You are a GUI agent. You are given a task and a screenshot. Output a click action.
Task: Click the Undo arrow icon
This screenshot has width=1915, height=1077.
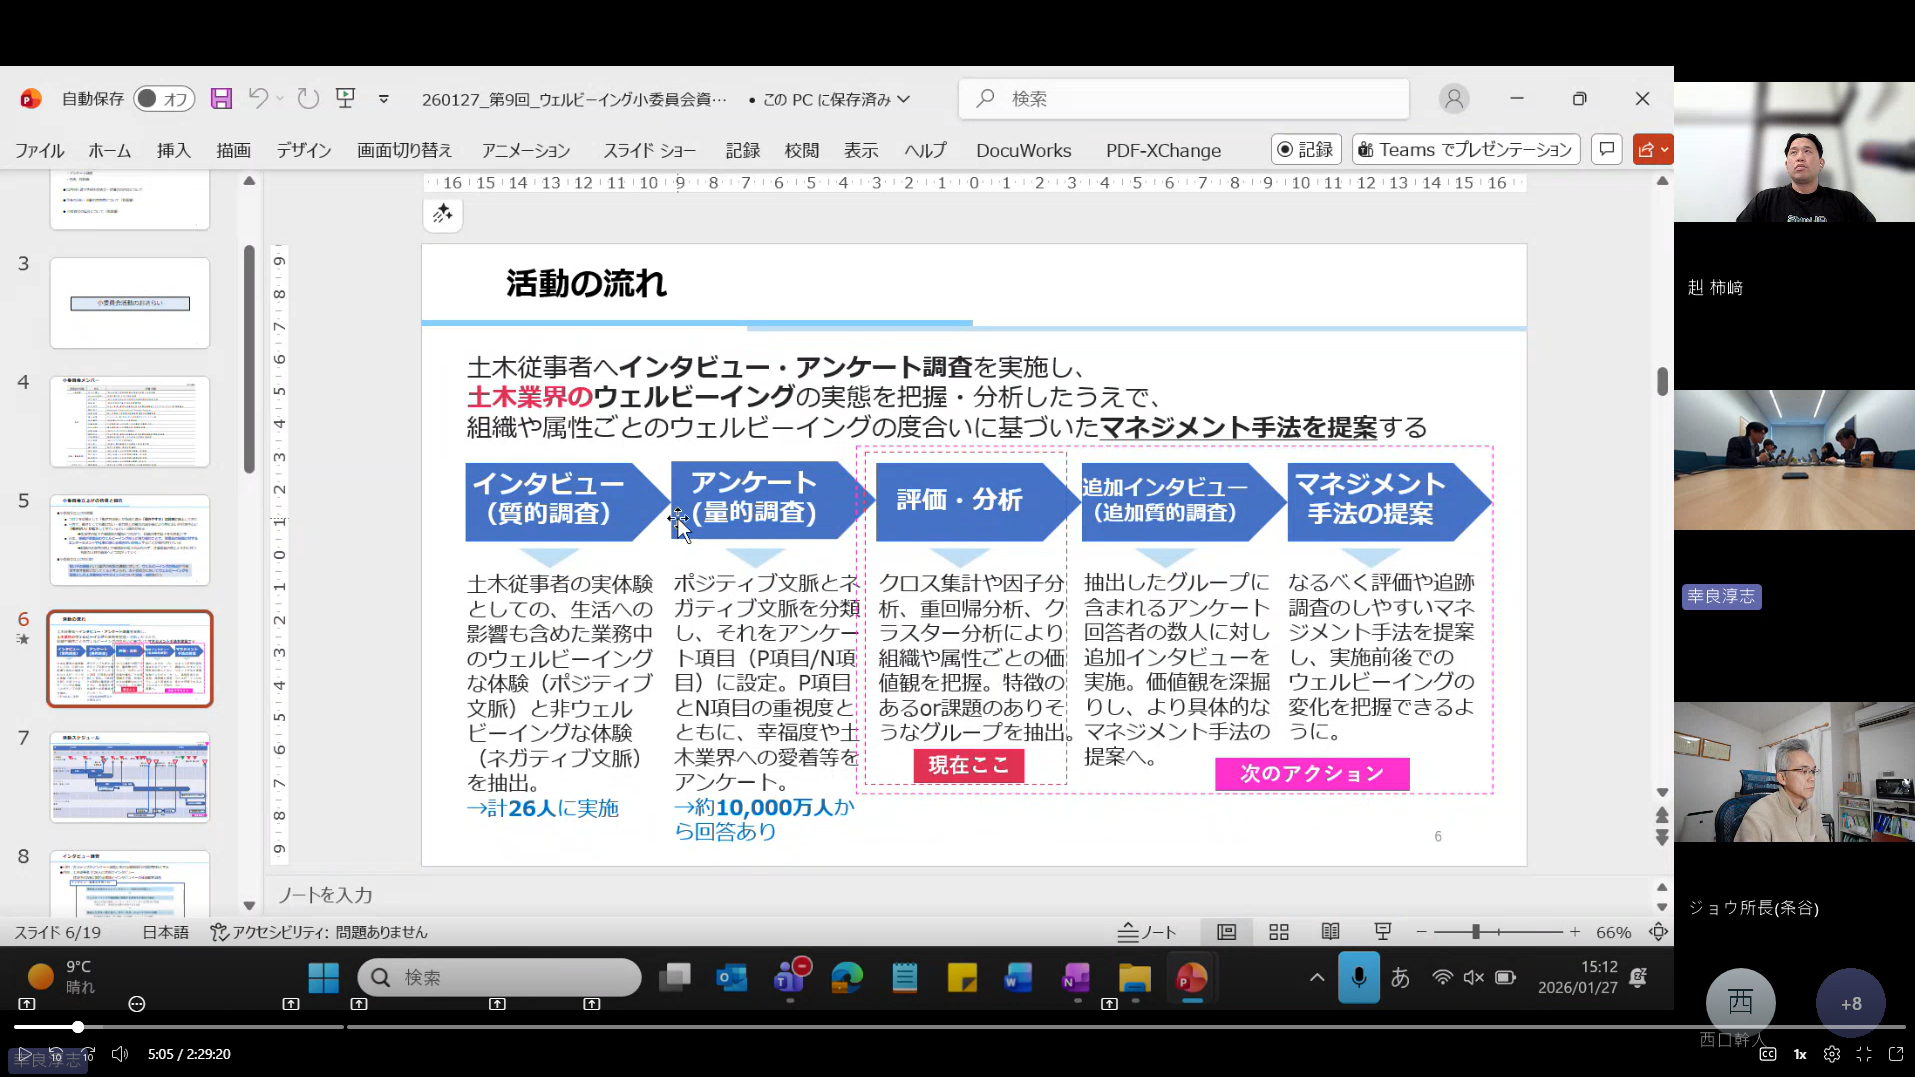point(258,98)
